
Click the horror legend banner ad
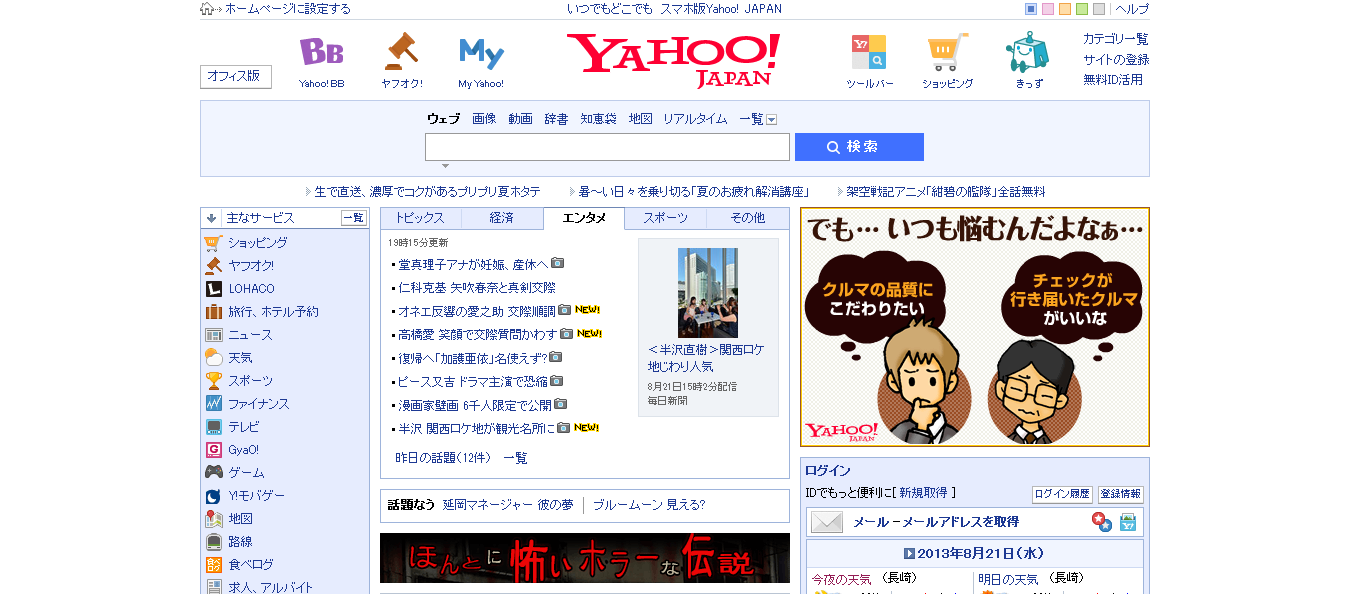coord(585,558)
